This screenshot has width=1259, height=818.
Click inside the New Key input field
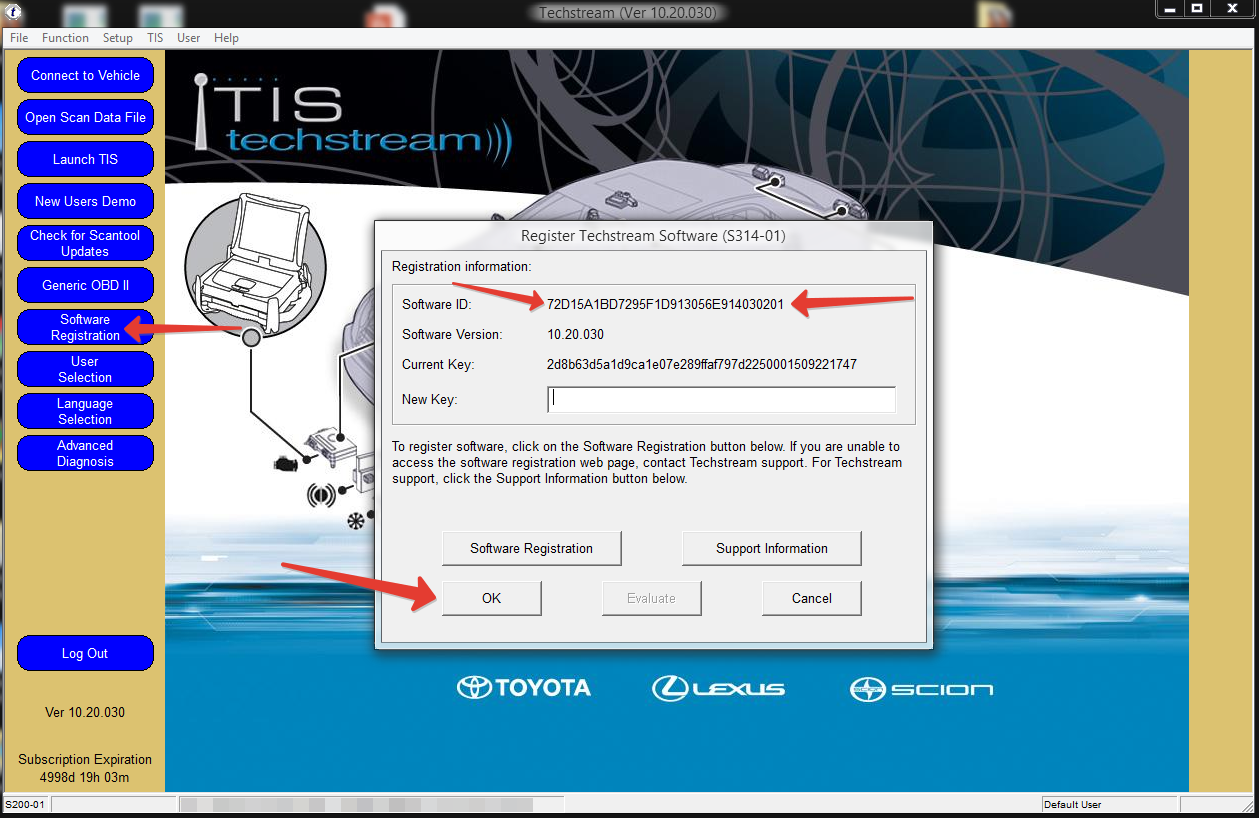tap(721, 399)
